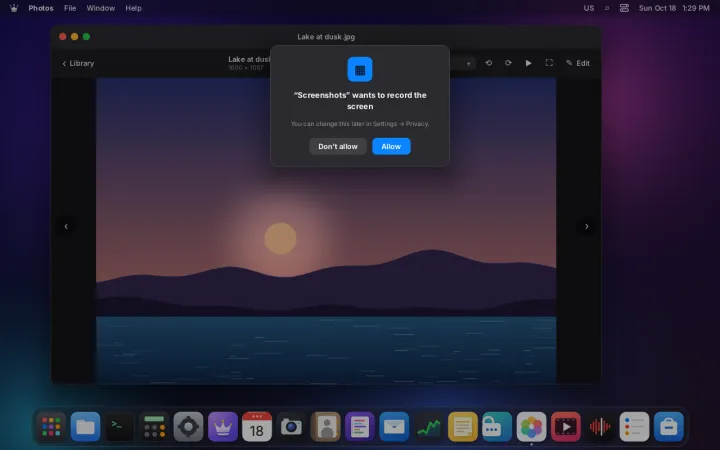Open the yellow Notes app in dock

(x=462, y=427)
